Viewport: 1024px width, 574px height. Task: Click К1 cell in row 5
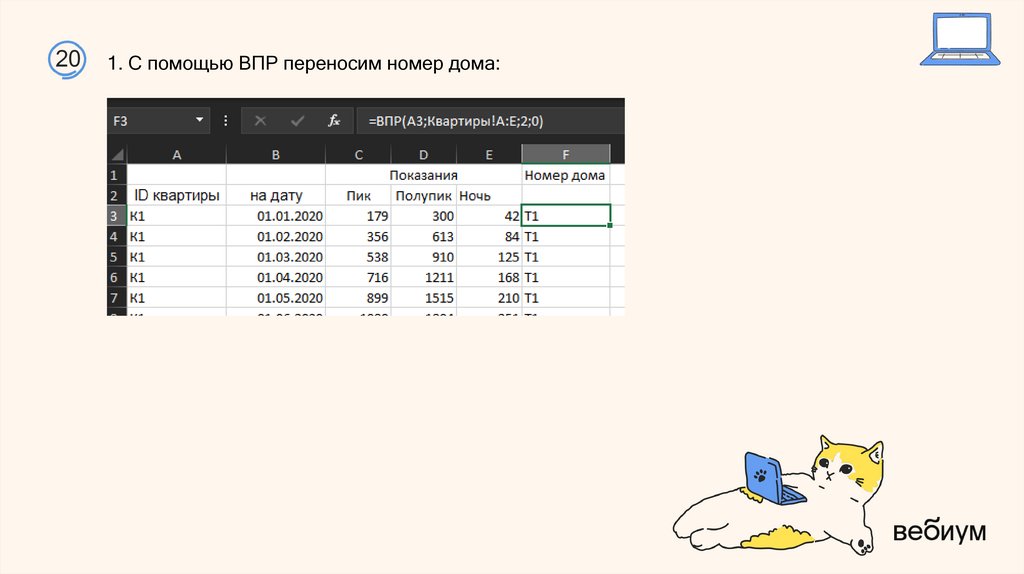tap(176, 257)
